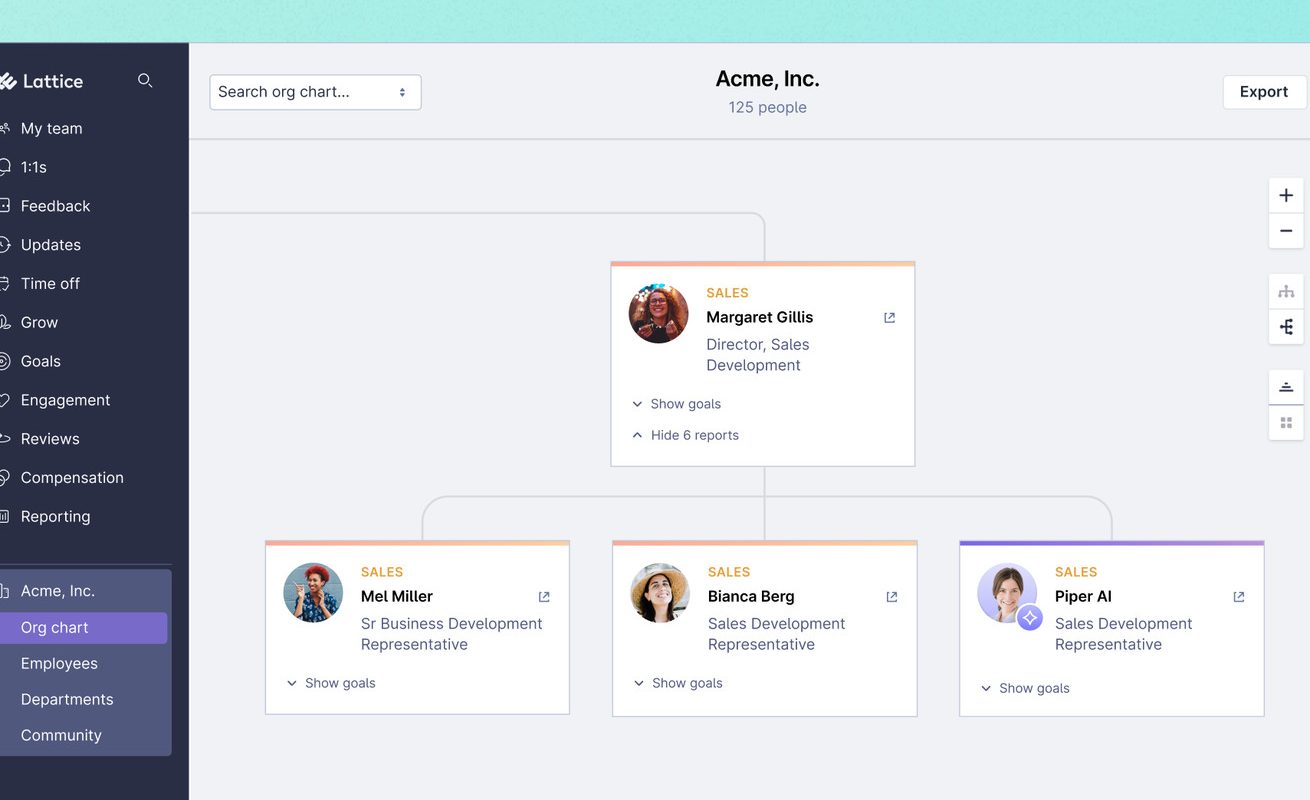Expand Show goals on Mel Miller card
Viewport: 1310px width, 800px height.
tap(331, 683)
